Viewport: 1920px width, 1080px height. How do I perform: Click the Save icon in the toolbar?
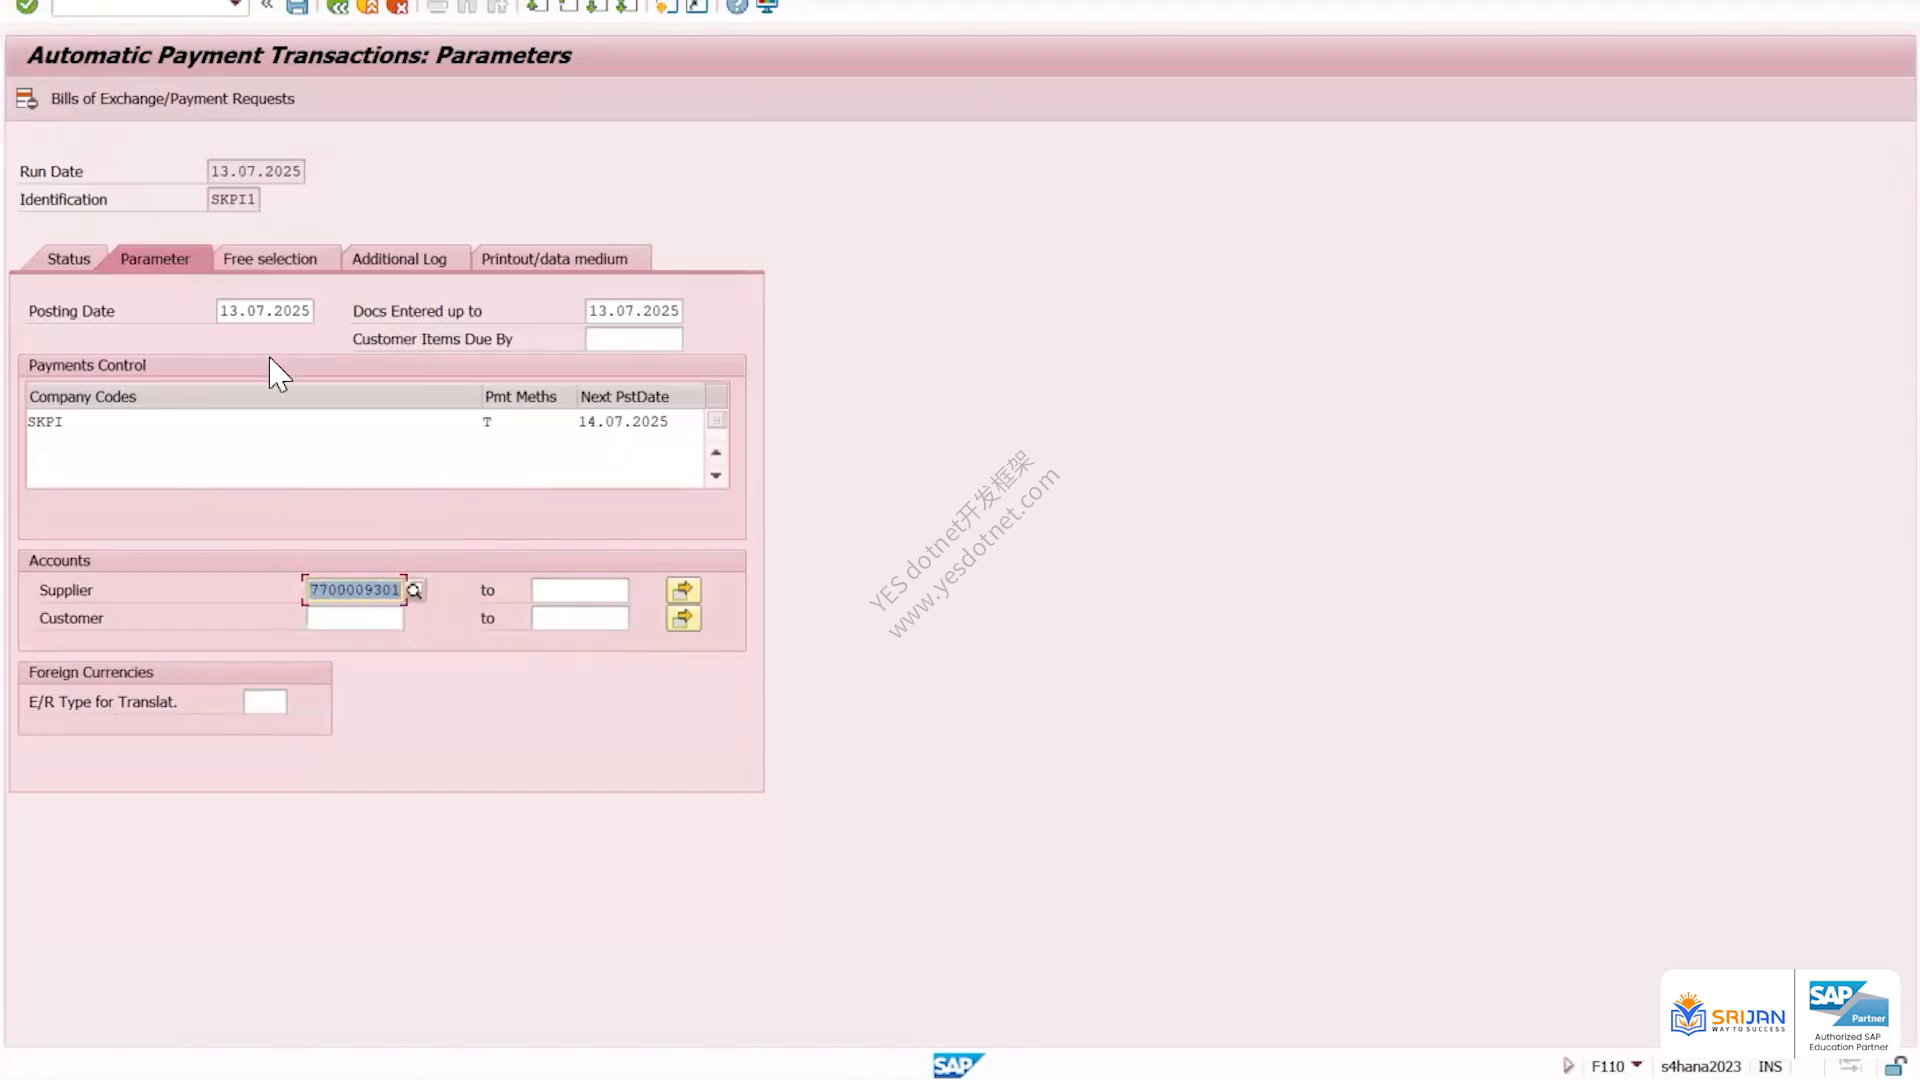point(297,6)
